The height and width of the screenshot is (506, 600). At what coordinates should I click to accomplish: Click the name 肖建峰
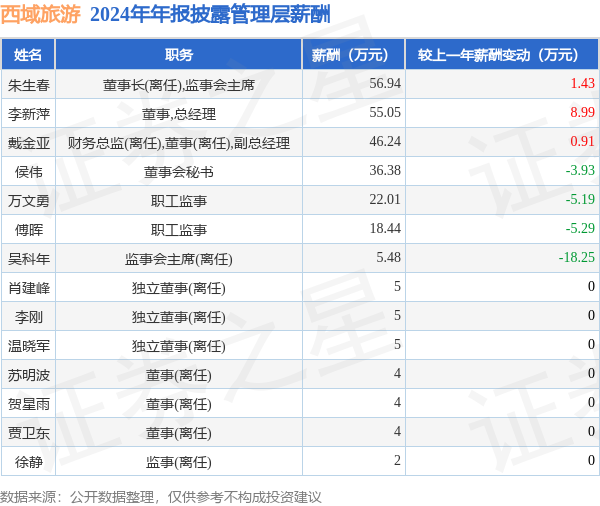coord(29,288)
